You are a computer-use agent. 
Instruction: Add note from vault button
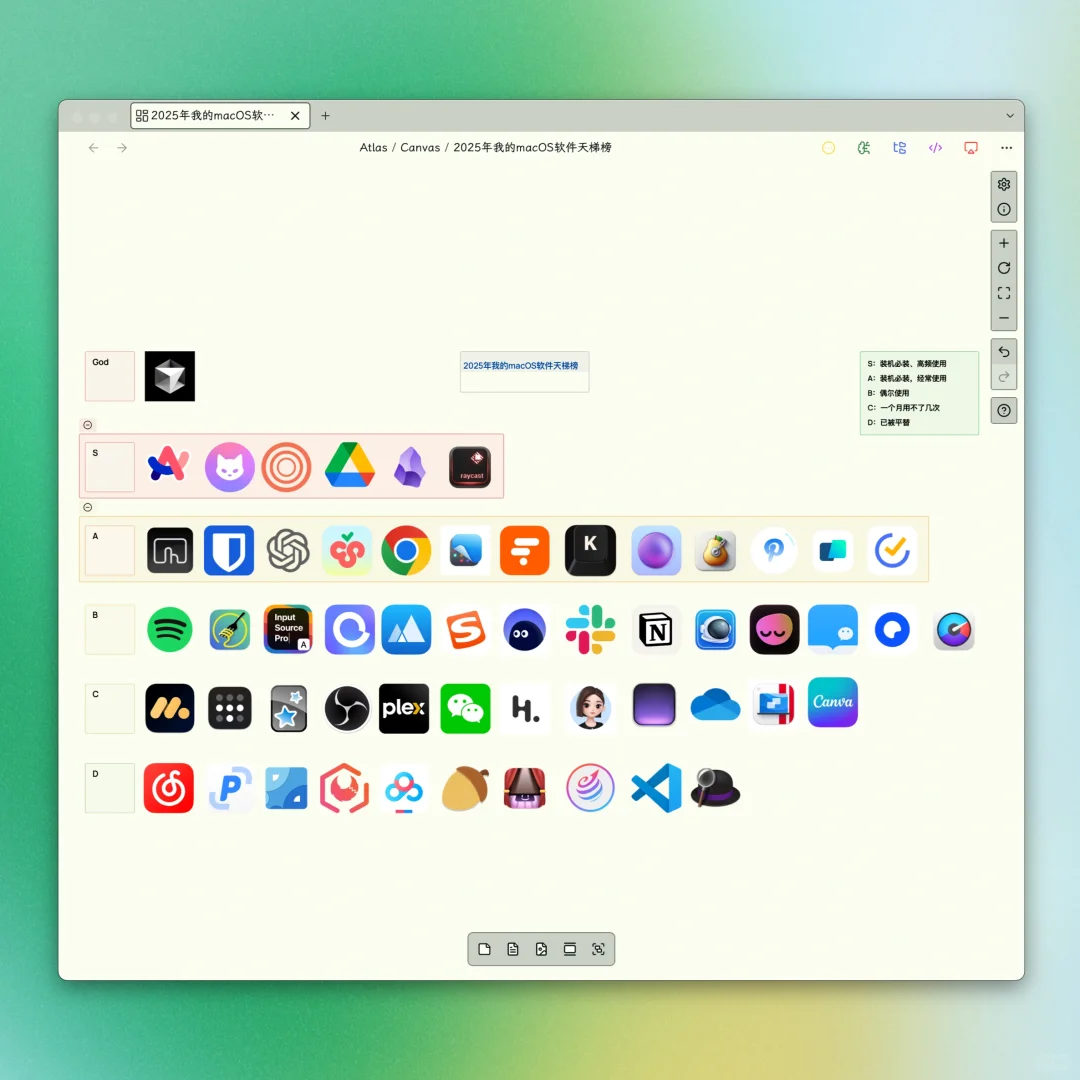coord(512,949)
